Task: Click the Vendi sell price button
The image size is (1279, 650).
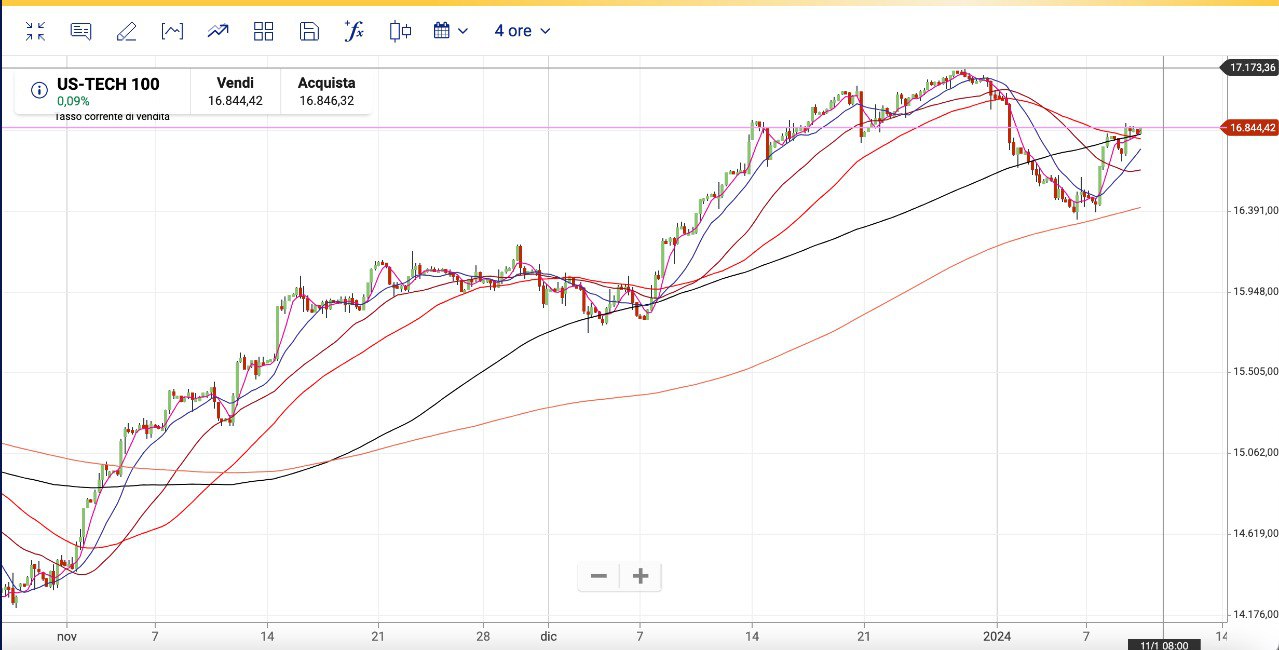Action: click(235, 91)
